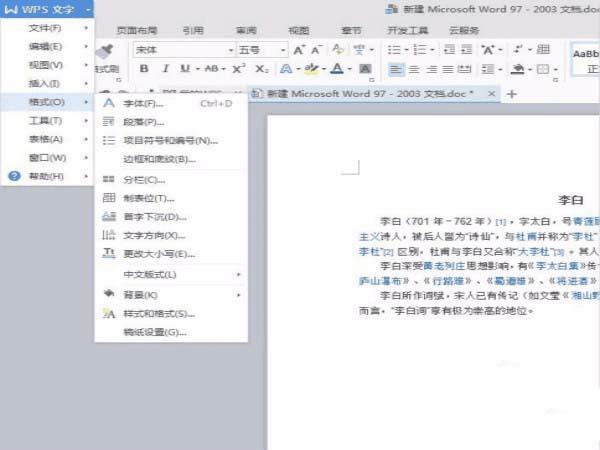Align text left
Image resolution: width=600 pixels, height=450 pixels.
click(396, 69)
